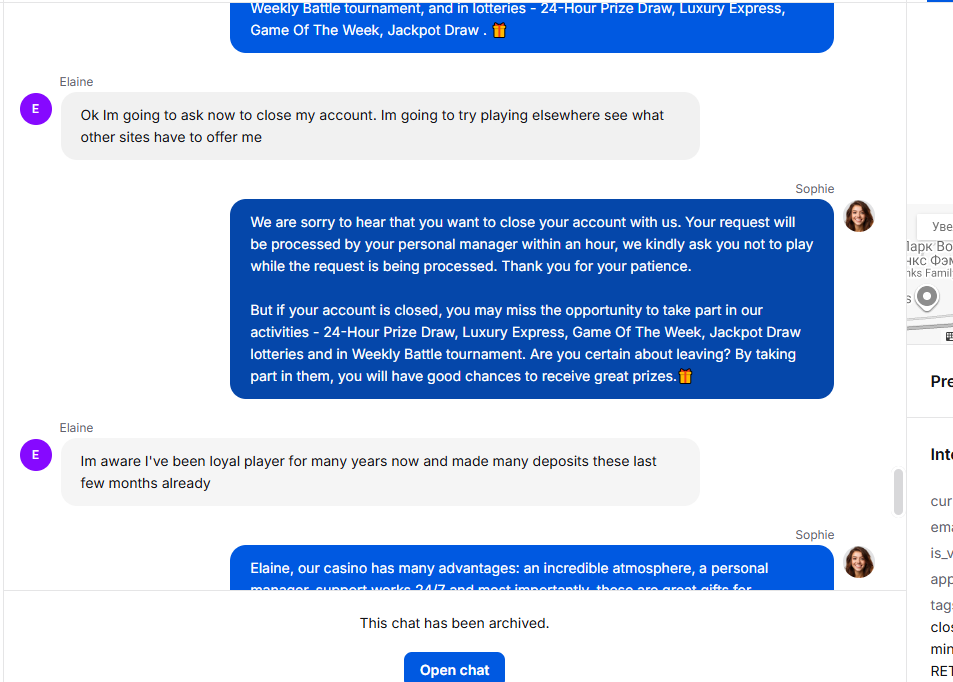Click Sophie's photo beside the casino advantages reply
This screenshot has width=953, height=682.
(859, 562)
